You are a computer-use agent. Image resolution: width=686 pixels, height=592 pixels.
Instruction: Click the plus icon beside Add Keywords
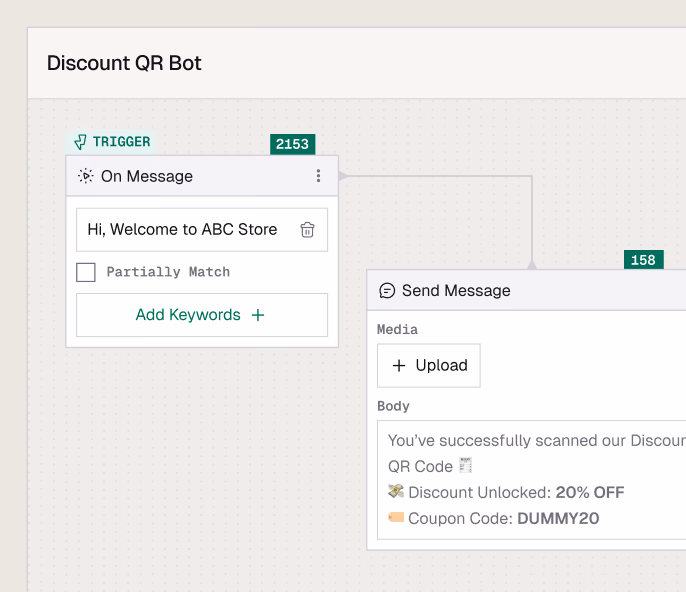(258, 315)
